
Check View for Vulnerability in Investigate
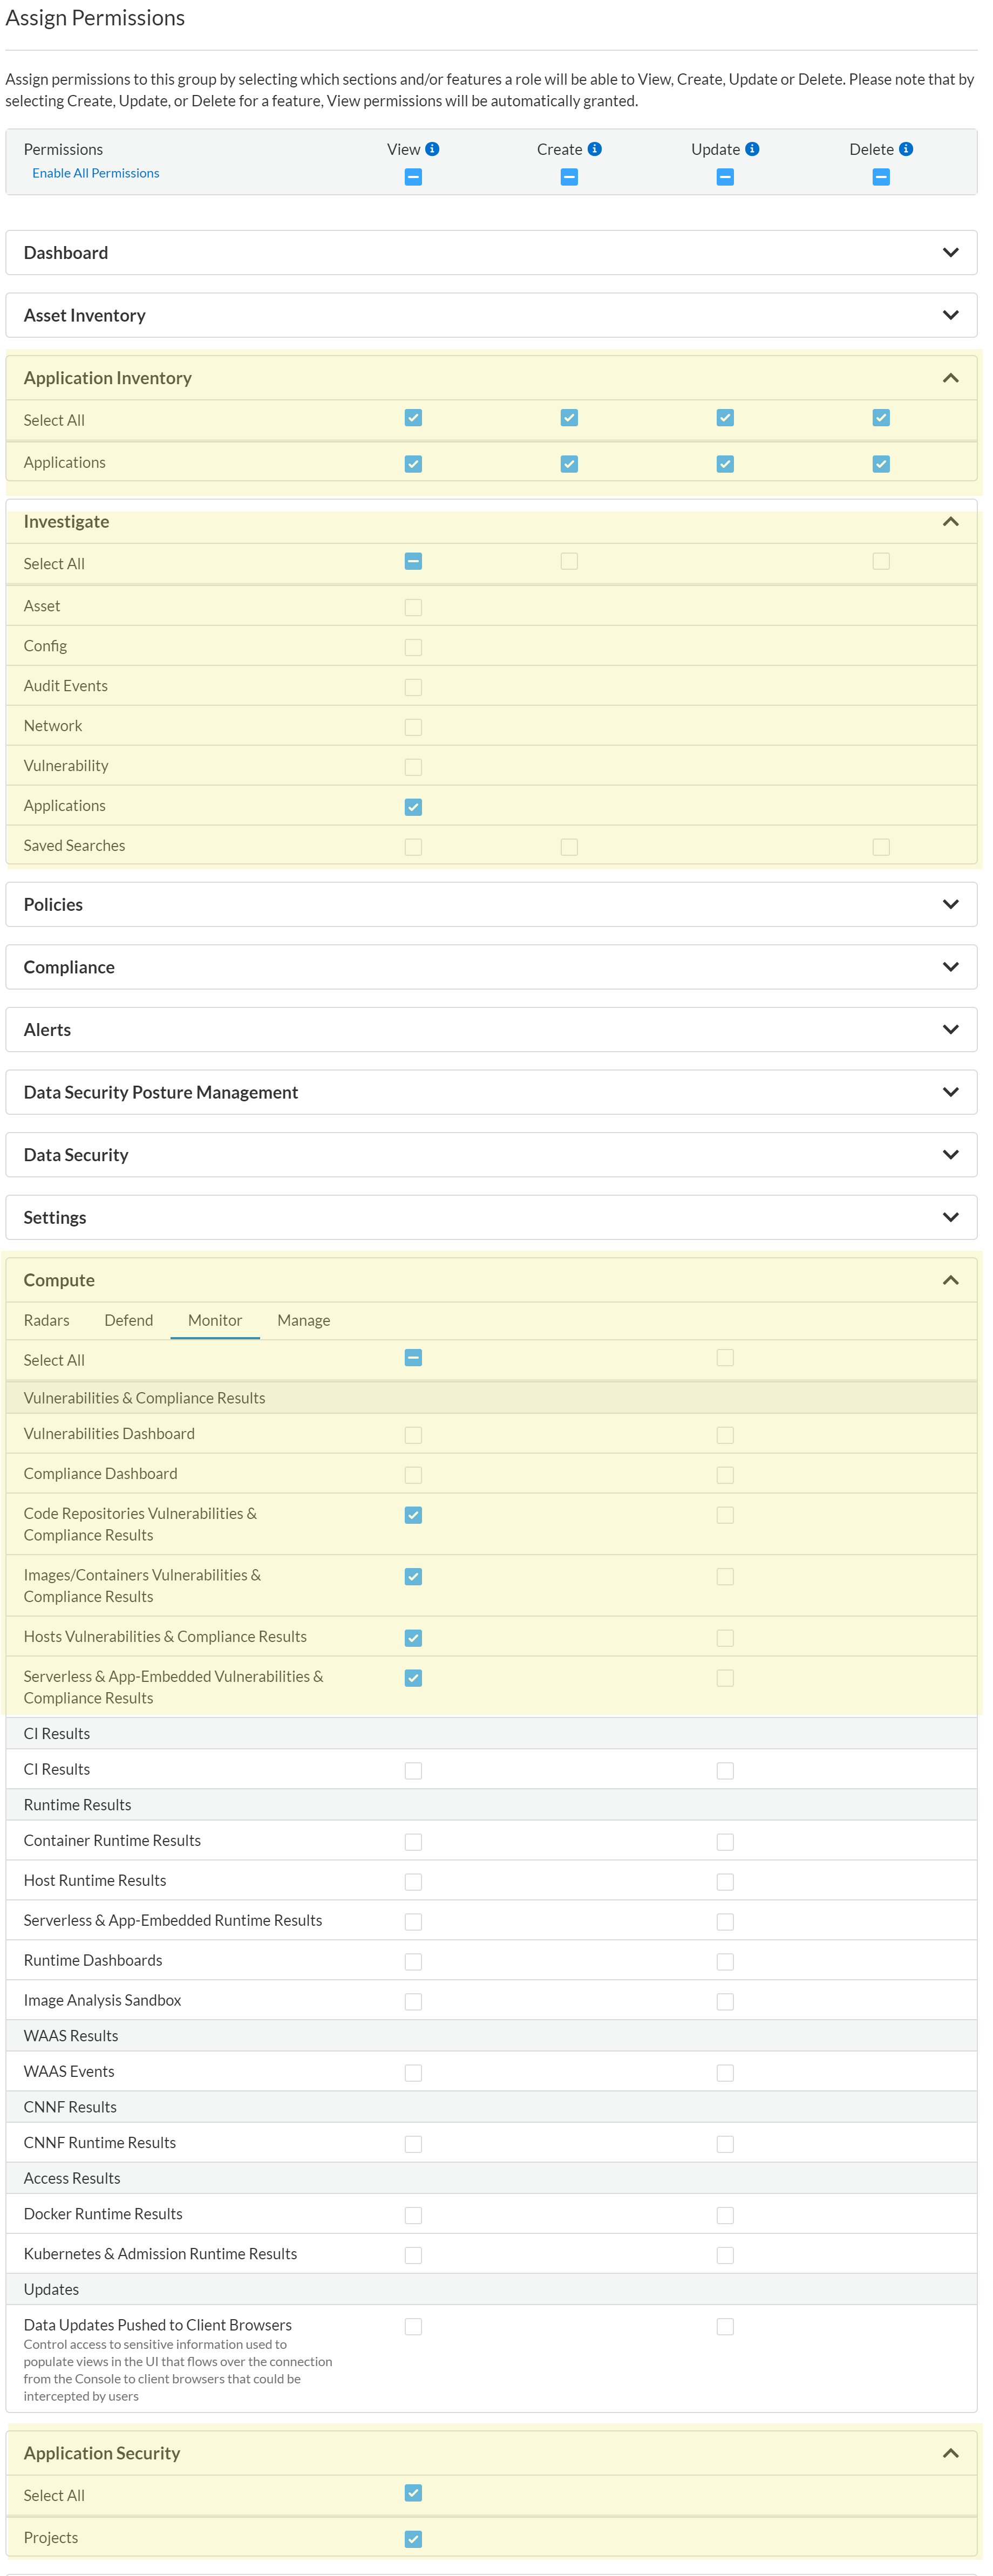pos(413,767)
